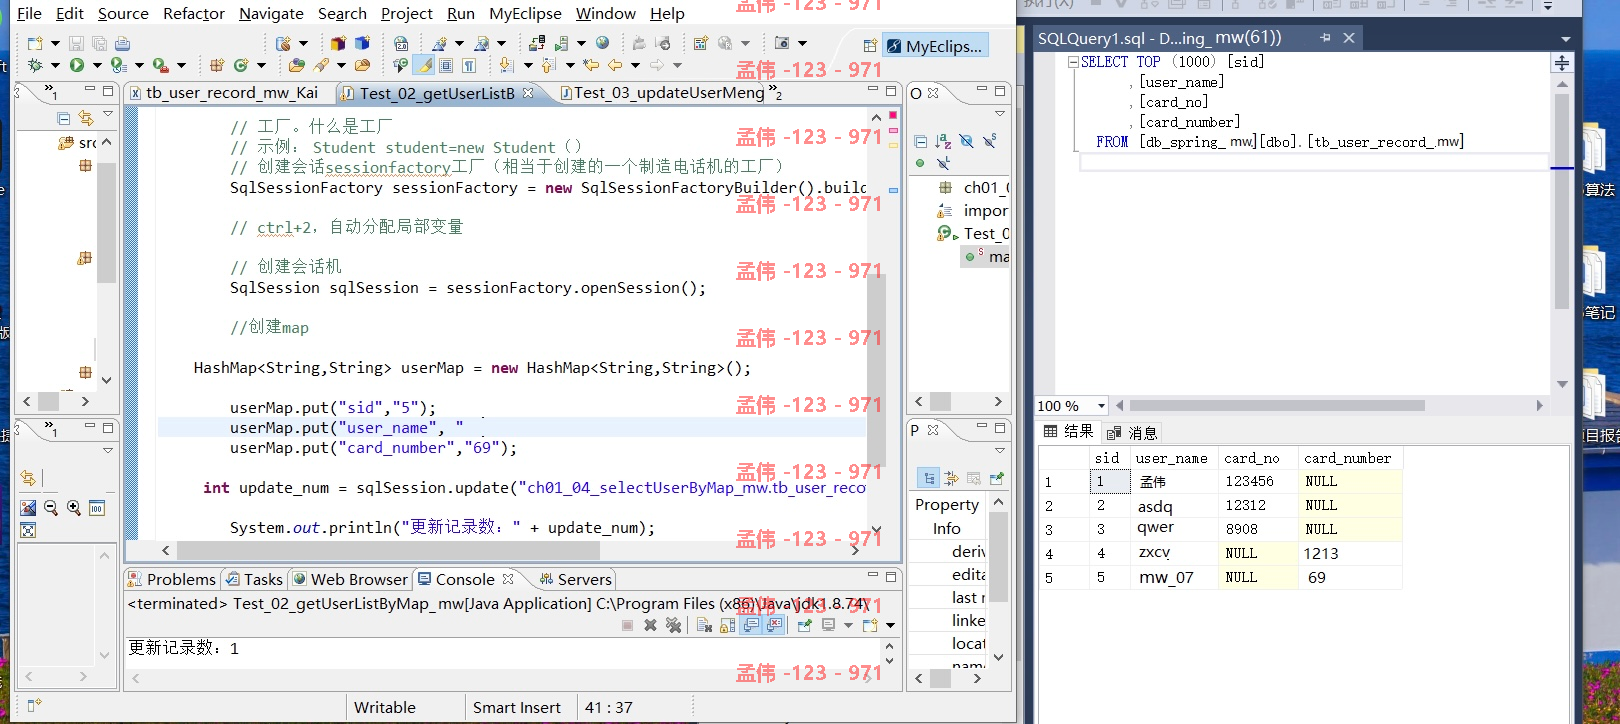
Task: Toggle Show Categories in Properties panel
Action: pos(928,477)
